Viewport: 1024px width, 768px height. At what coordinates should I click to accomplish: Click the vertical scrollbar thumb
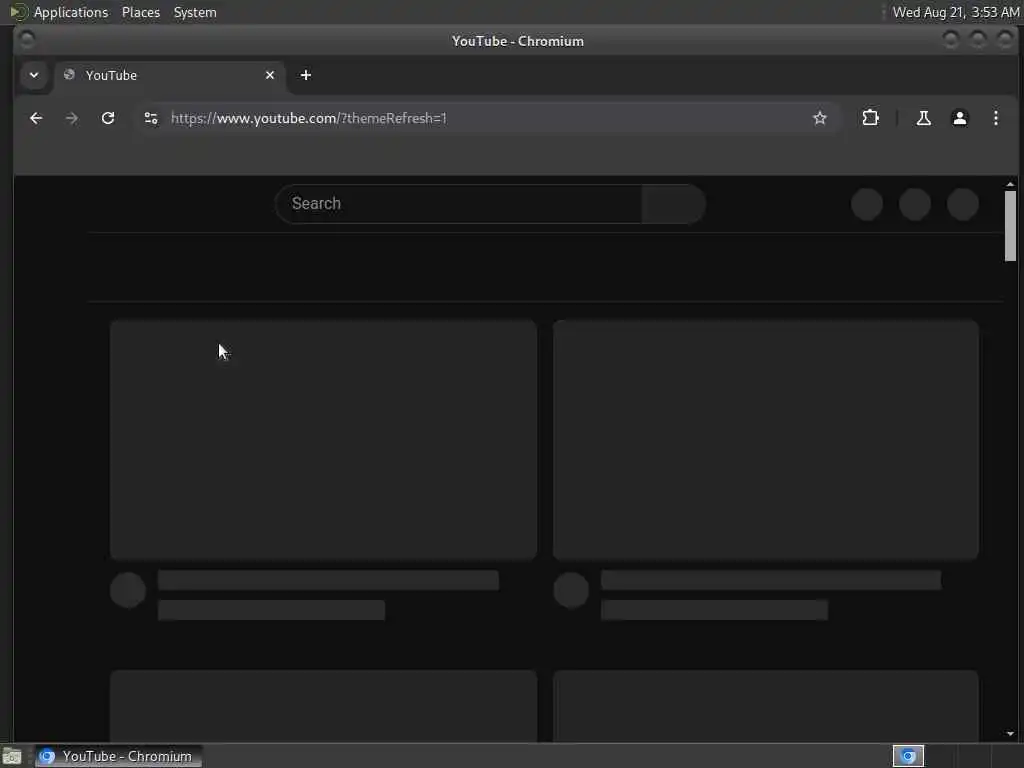click(1010, 226)
